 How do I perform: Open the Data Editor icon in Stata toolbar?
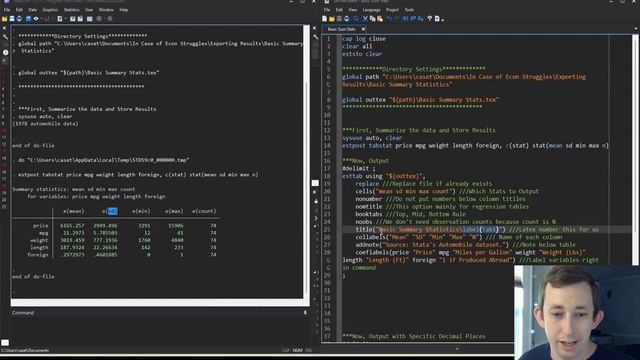click(x=72, y=19)
